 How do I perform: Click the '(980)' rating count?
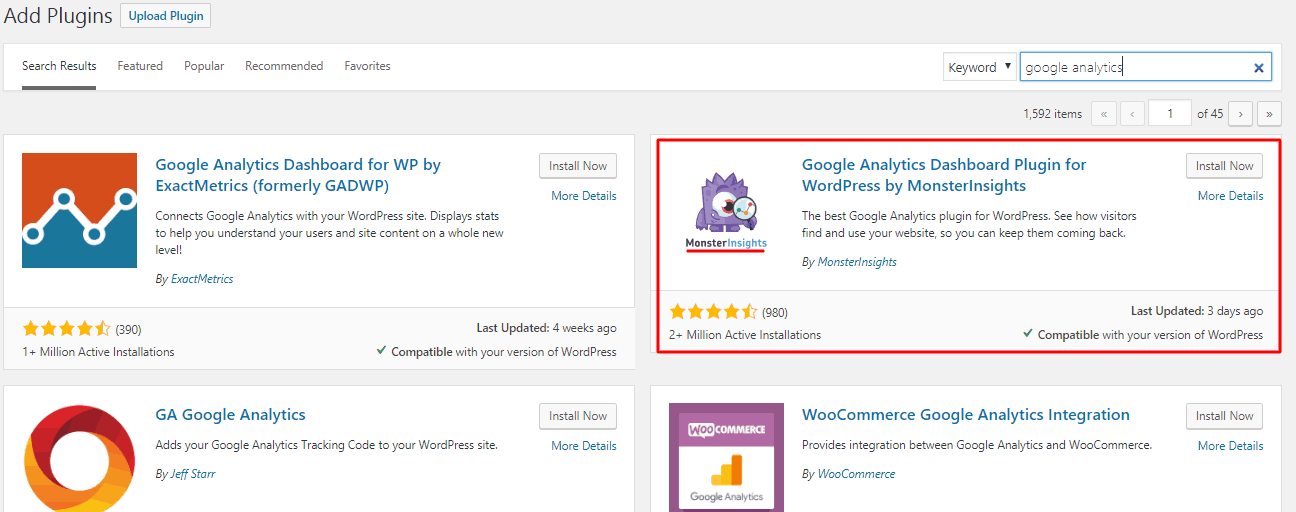(775, 313)
